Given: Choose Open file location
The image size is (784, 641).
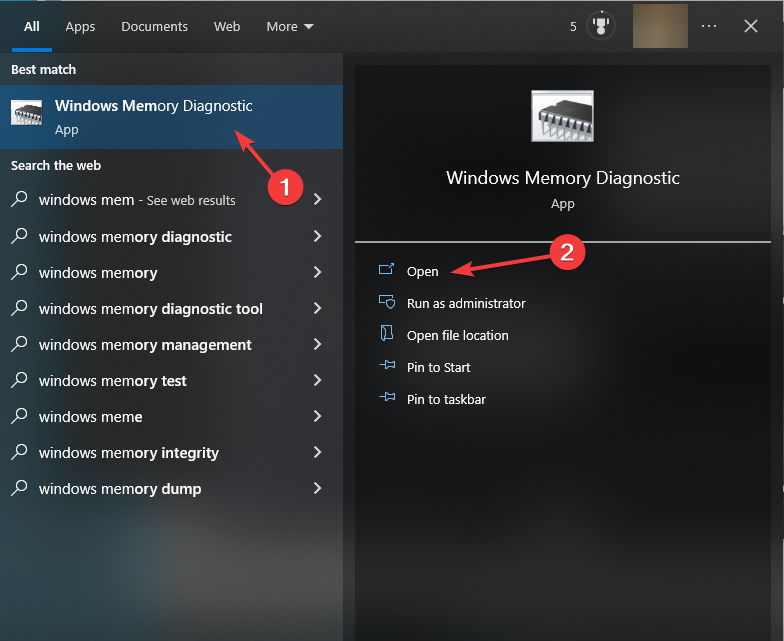Looking at the screenshot, I should pyautogui.click(x=458, y=336).
